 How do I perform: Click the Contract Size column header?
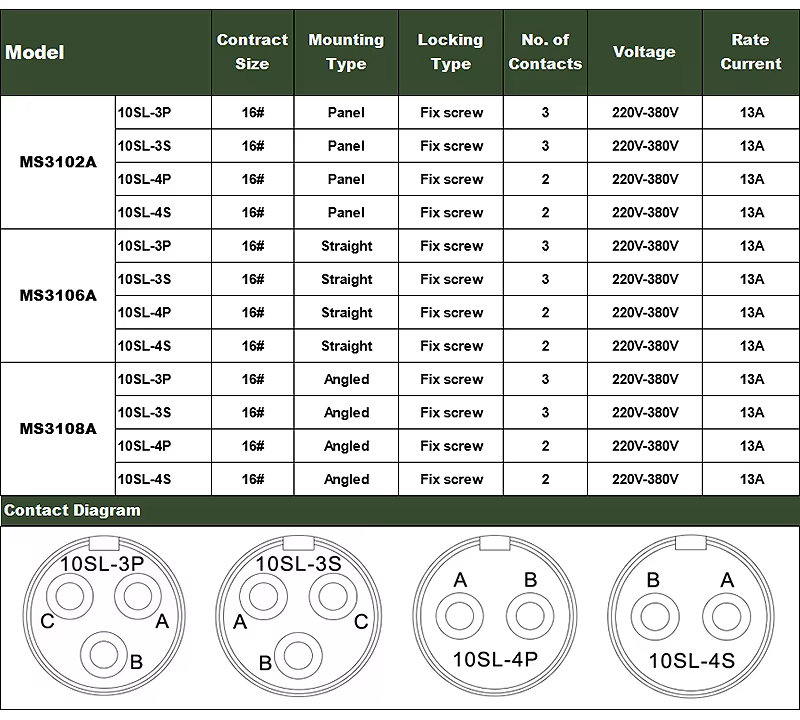tap(252, 52)
